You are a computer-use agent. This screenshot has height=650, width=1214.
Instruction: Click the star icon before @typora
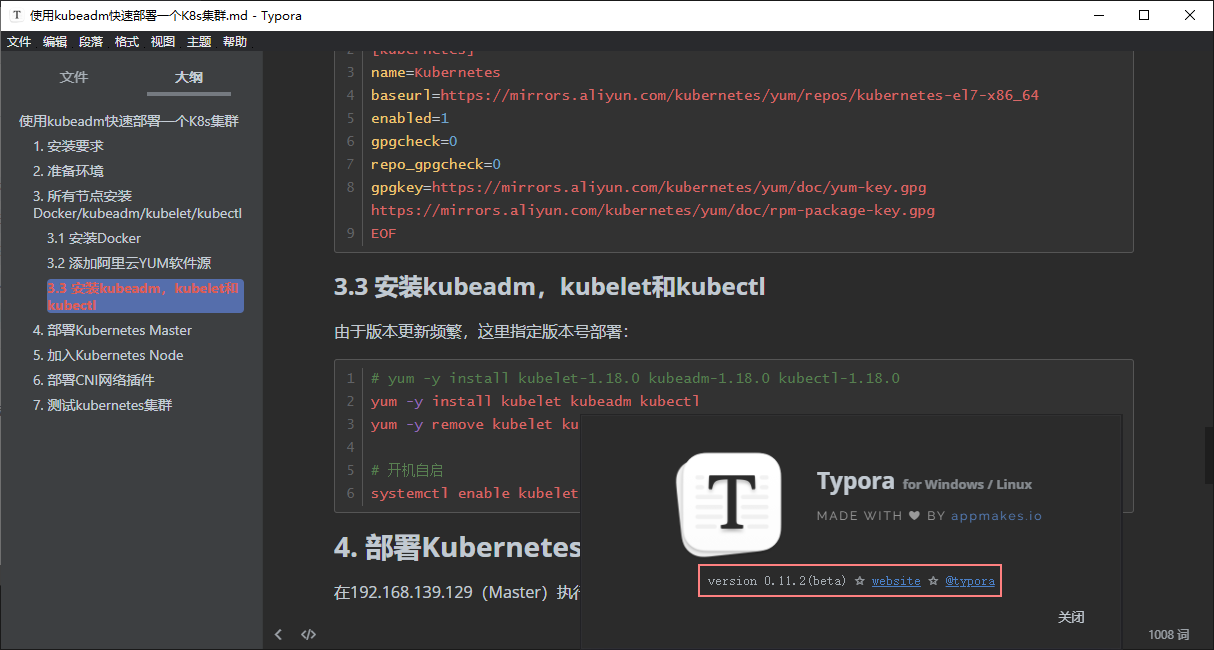(931, 581)
